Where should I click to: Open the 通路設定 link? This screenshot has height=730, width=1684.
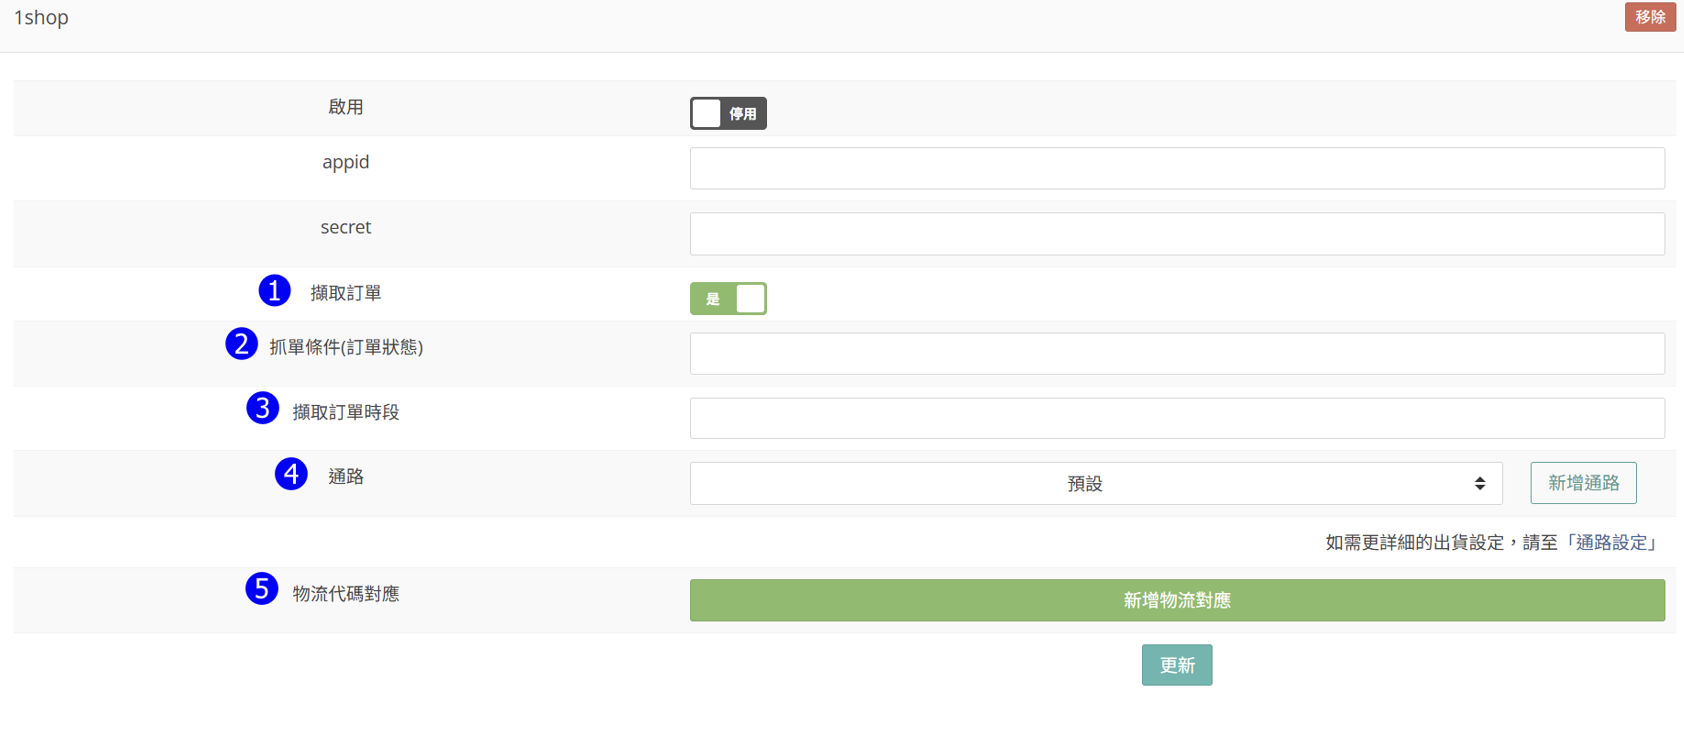(x=1612, y=542)
